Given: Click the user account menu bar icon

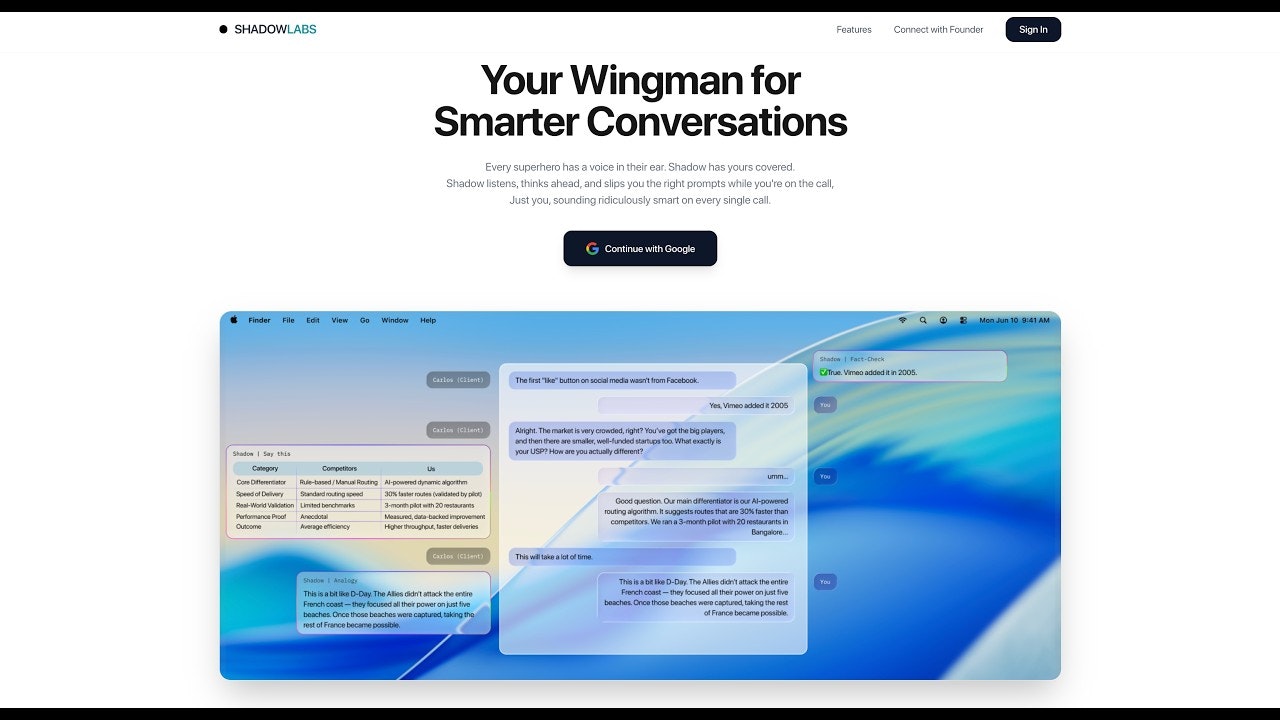Looking at the screenshot, I should (x=943, y=320).
